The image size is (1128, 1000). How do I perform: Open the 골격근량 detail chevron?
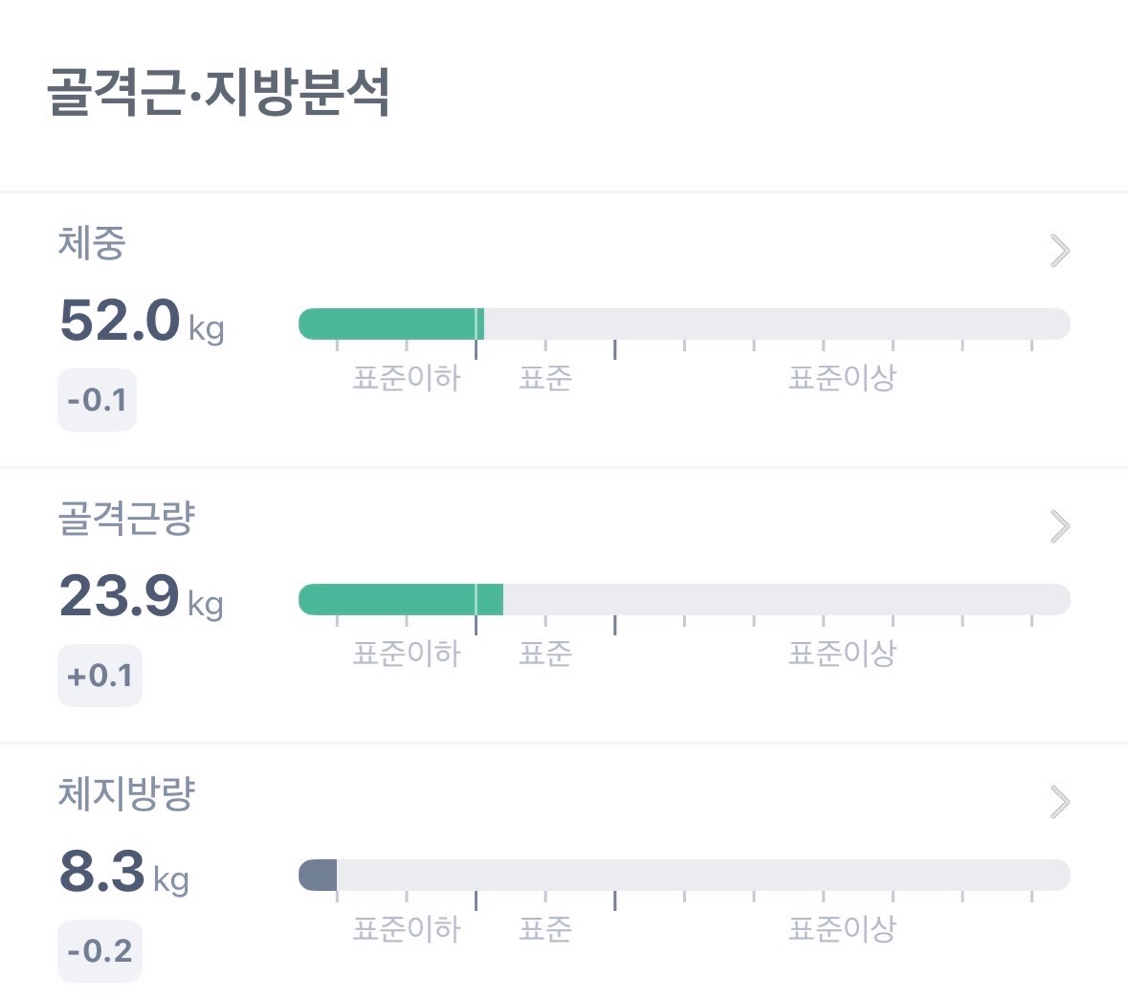(1060, 526)
